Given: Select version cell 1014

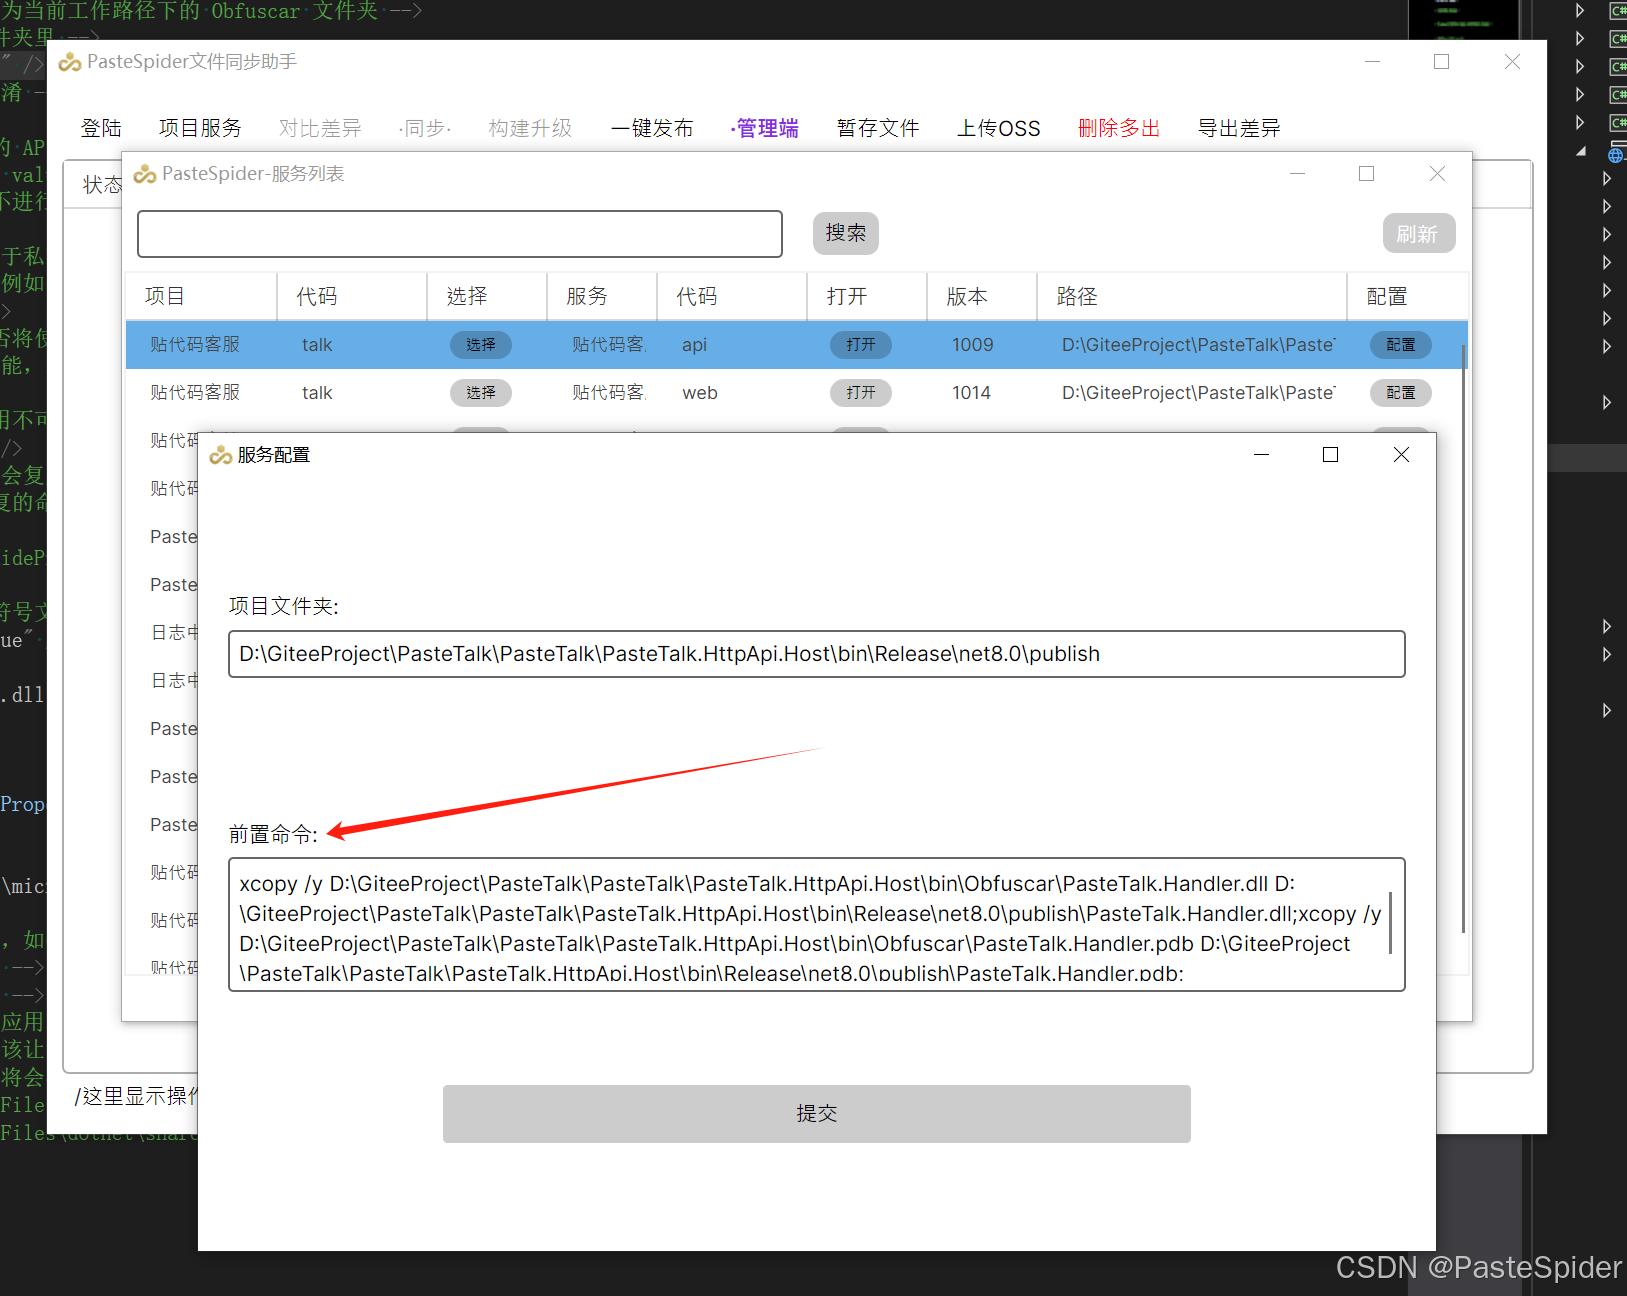Looking at the screenshot, I should [x=972, y=393].
